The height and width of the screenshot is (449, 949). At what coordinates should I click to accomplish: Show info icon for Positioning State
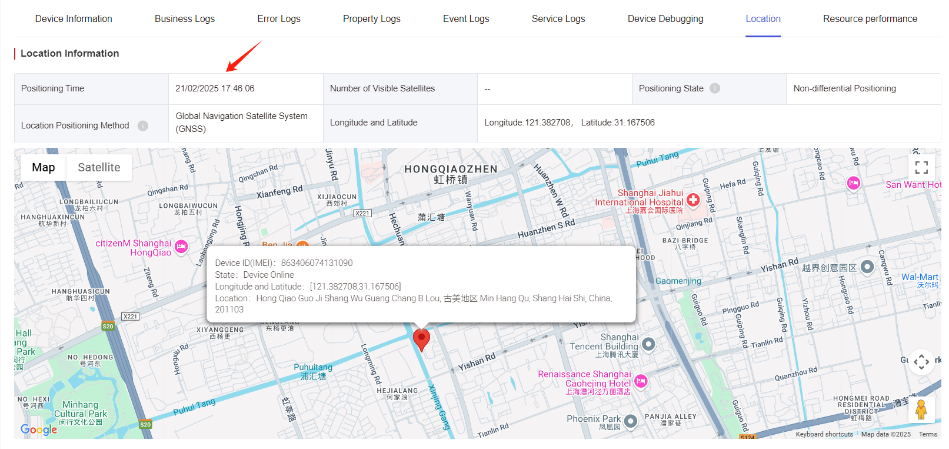tap(715, 88)
